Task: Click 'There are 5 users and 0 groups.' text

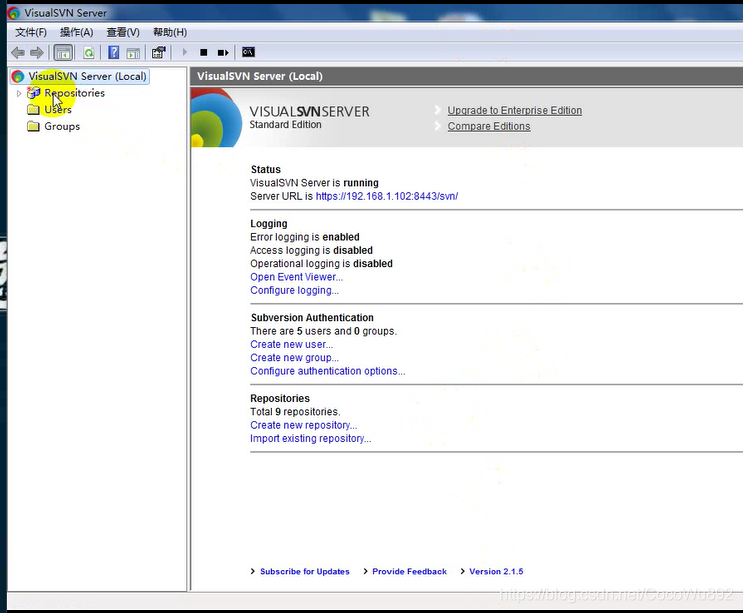Action: coord(324,331)
